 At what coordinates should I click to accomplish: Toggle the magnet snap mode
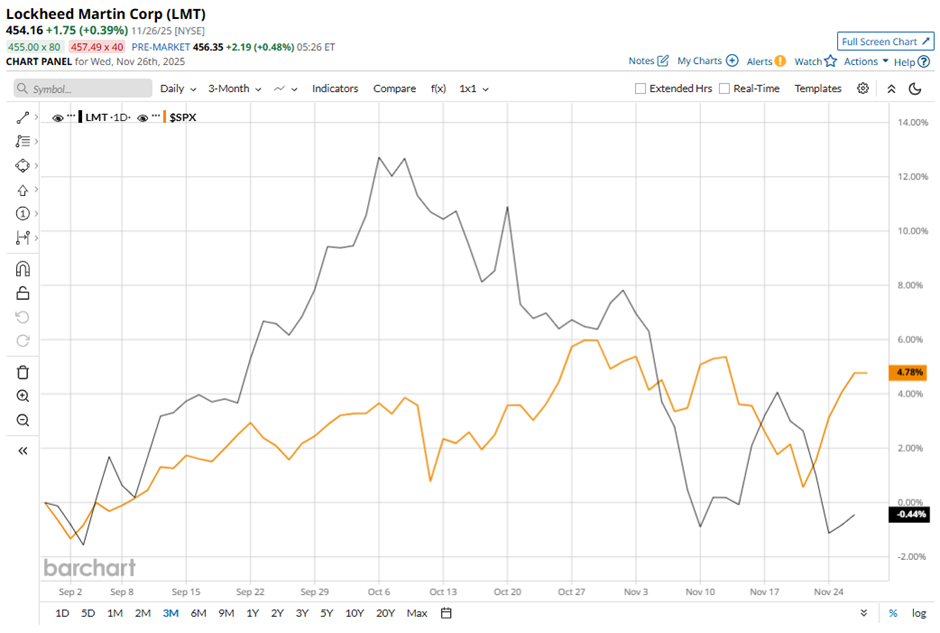[23, 269]
